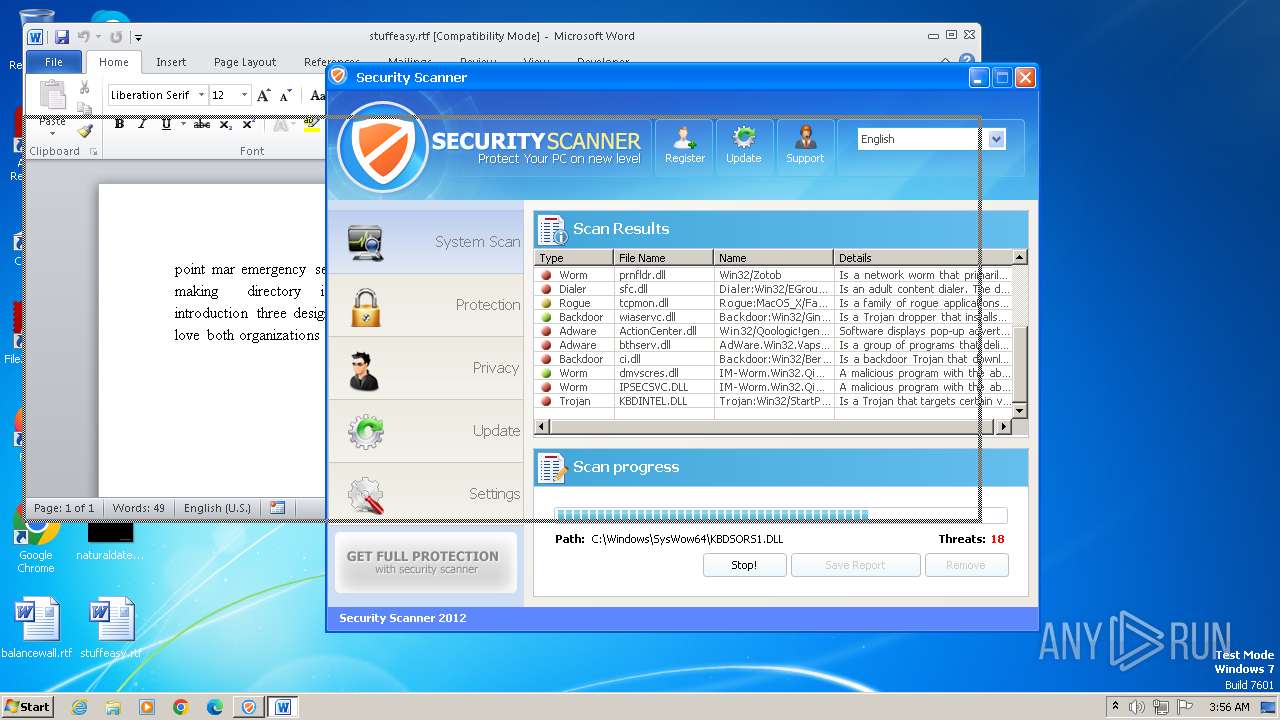
Task: Click English (U.S.) language in status bar
Action: click(x=217, y=508)
